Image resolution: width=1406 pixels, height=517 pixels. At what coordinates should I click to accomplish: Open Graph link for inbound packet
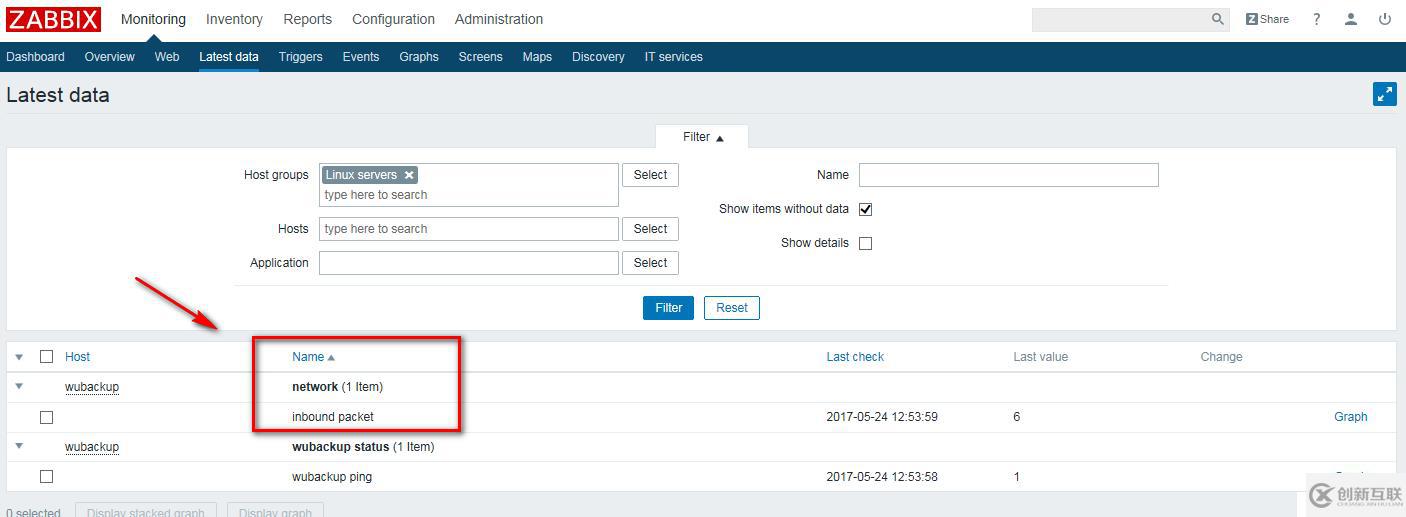click(1350, 417)
